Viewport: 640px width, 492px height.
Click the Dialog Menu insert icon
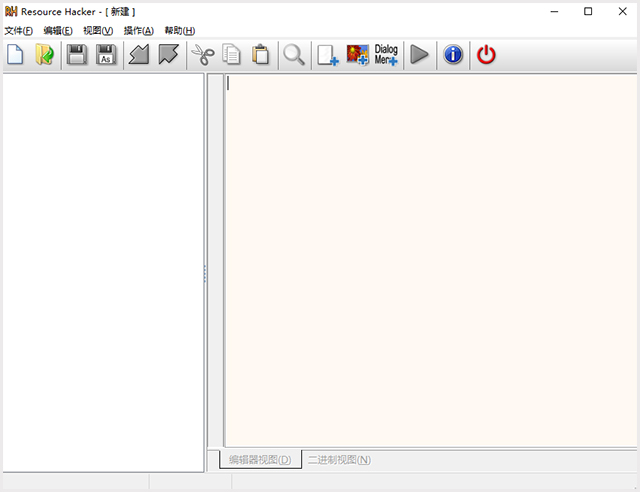click(386, 55)
